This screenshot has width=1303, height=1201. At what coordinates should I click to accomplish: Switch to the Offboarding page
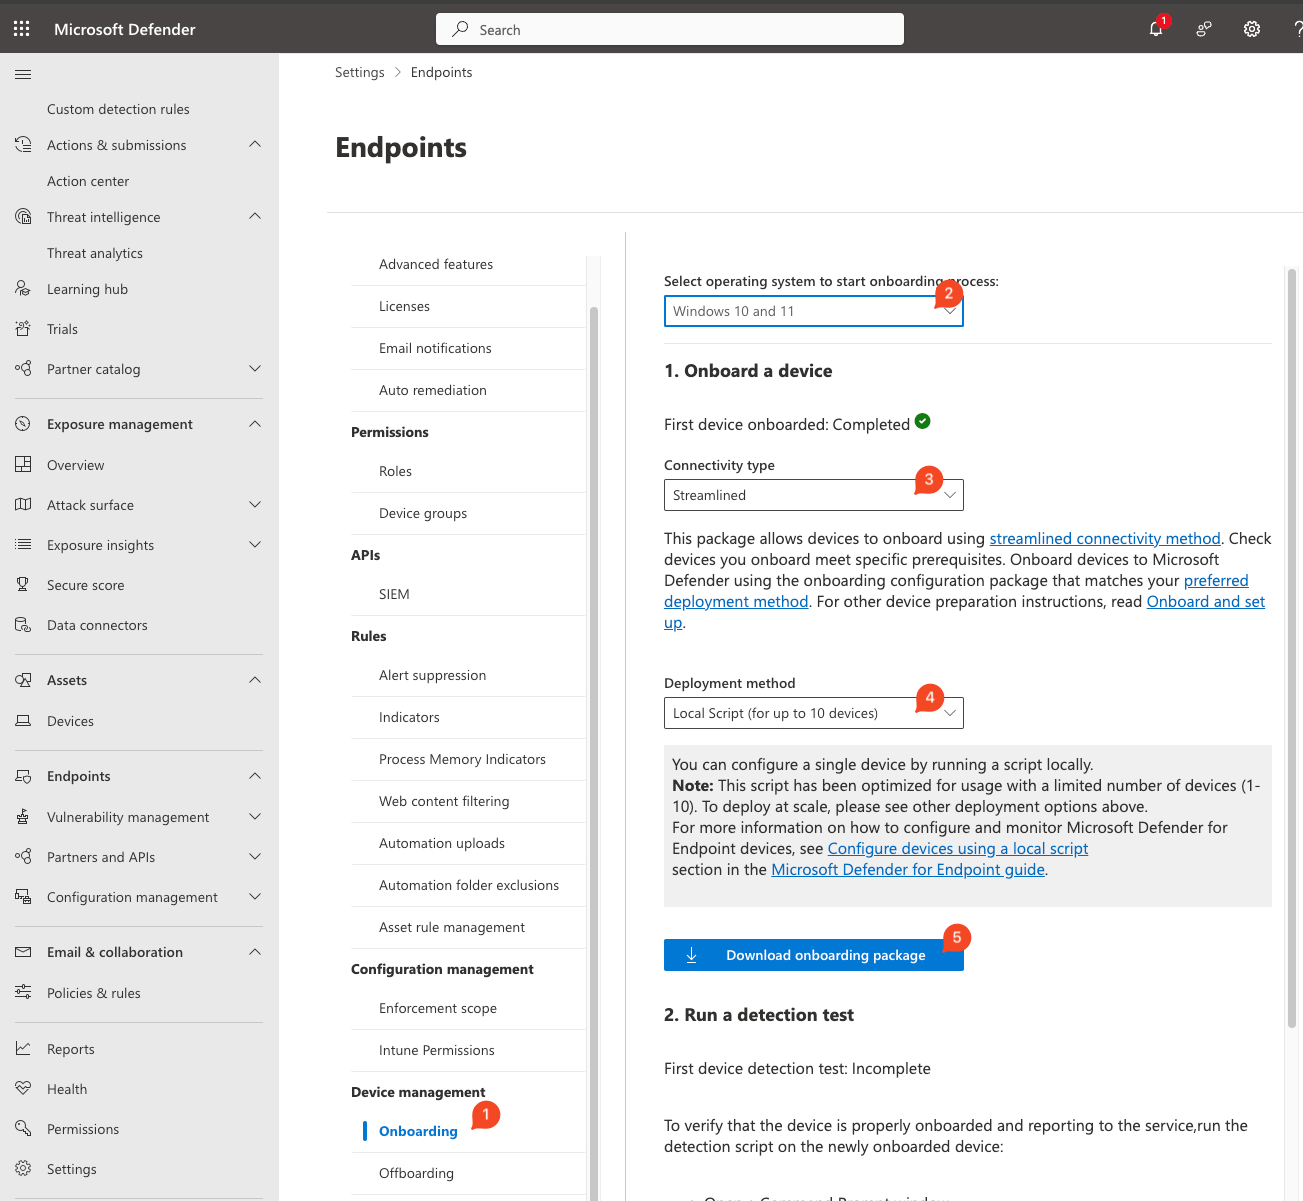414,1172
